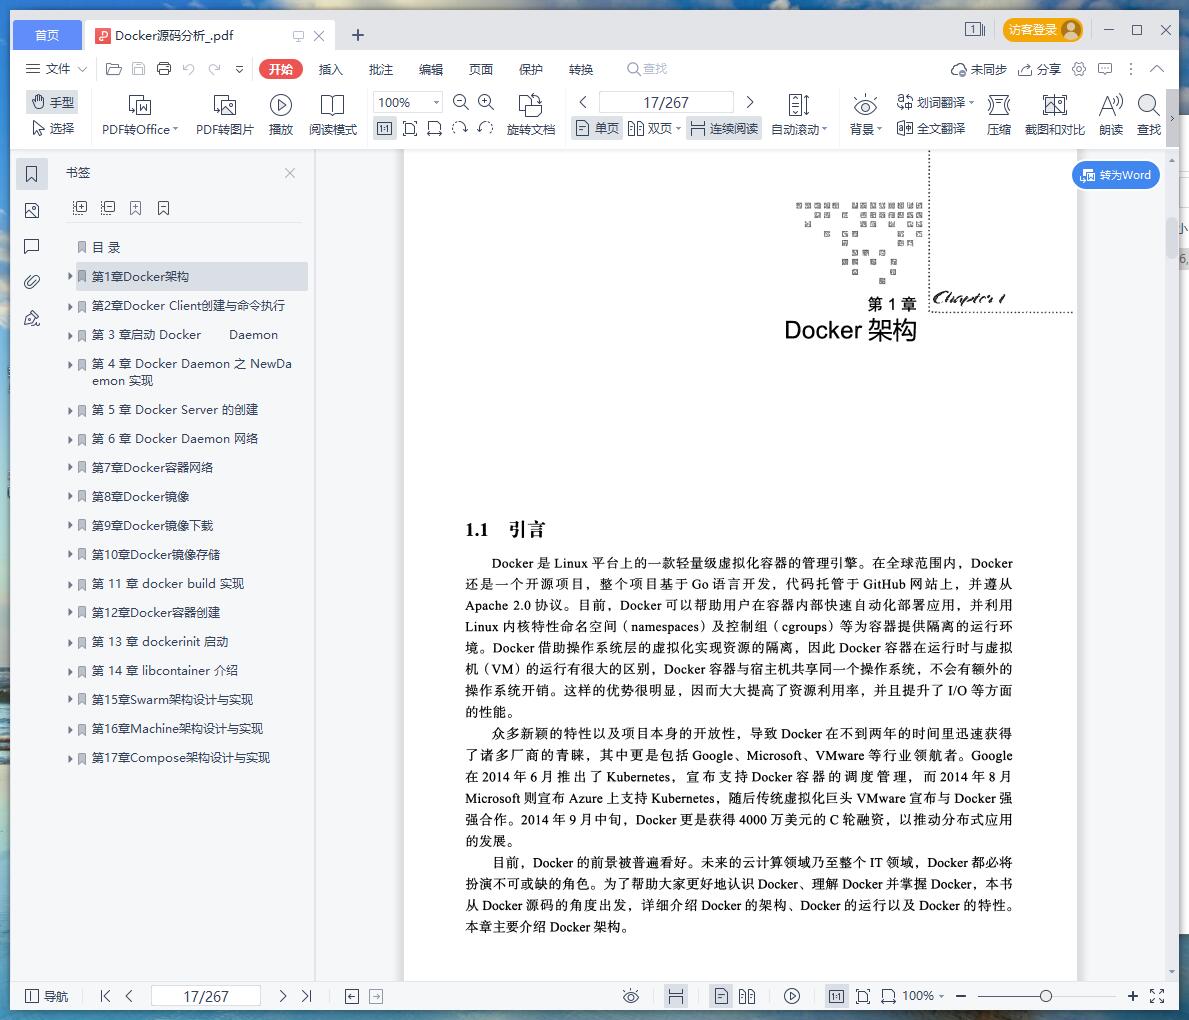
Task: Open 自动滚动 auto scroll dropdown
Action: 799,115
